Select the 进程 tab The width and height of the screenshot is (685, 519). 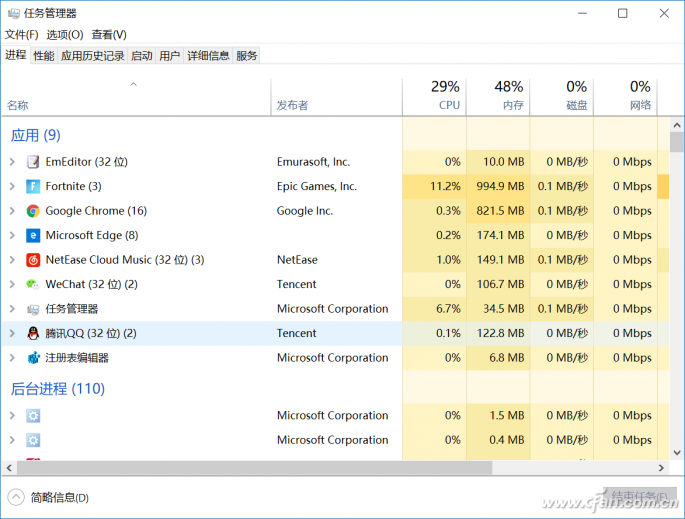(x=16, y=55)
